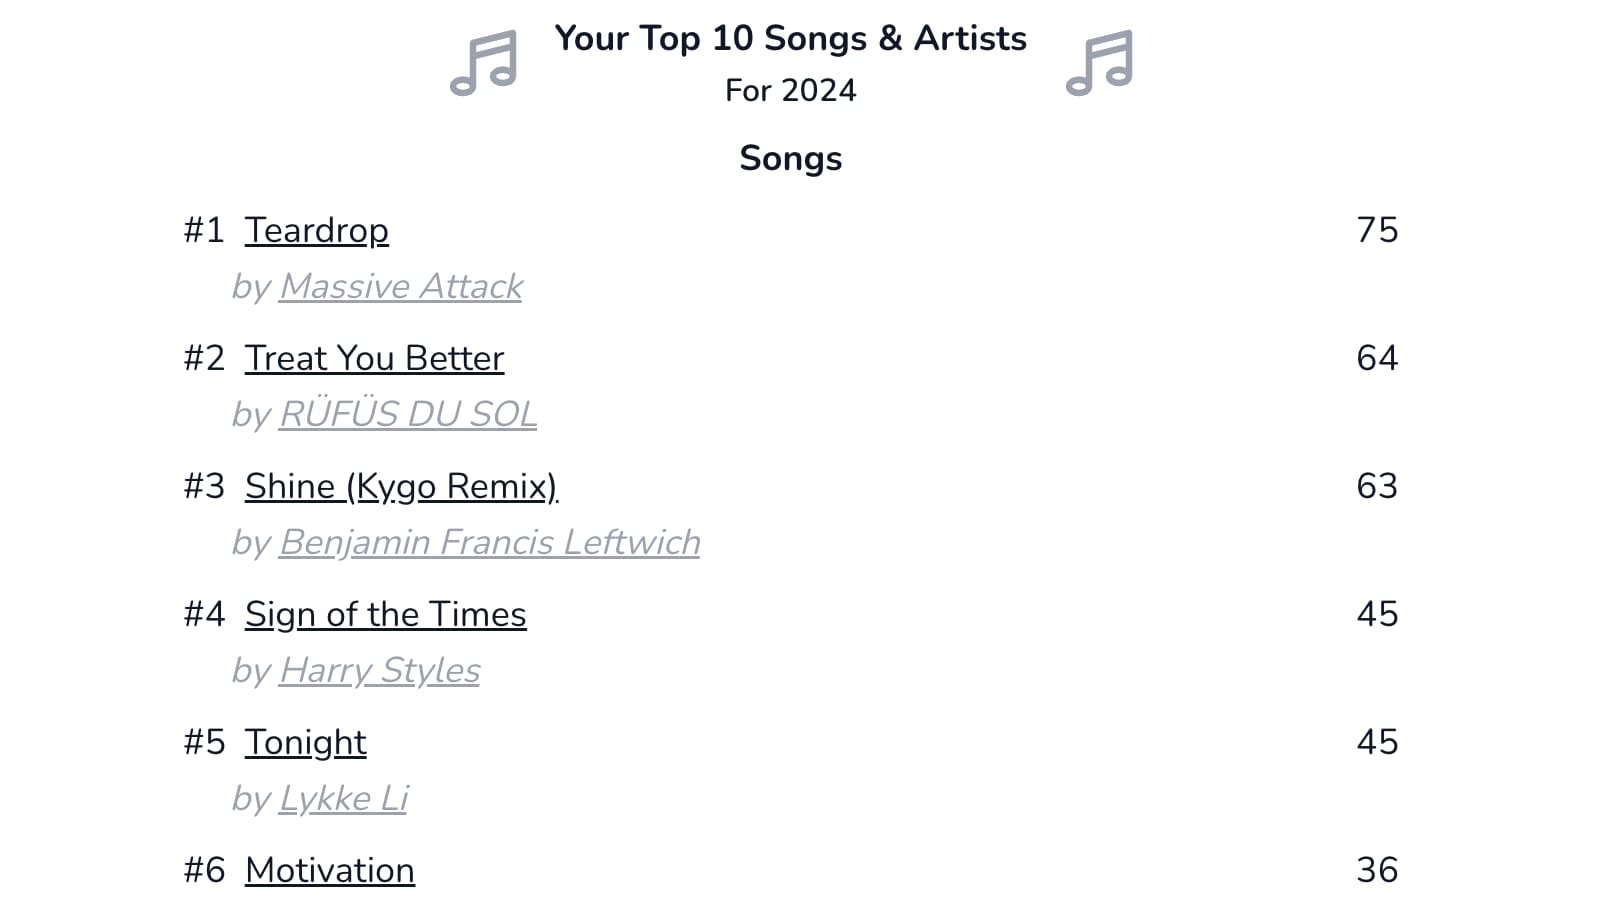Visit the Massive Attack artist page

point(401,287)
